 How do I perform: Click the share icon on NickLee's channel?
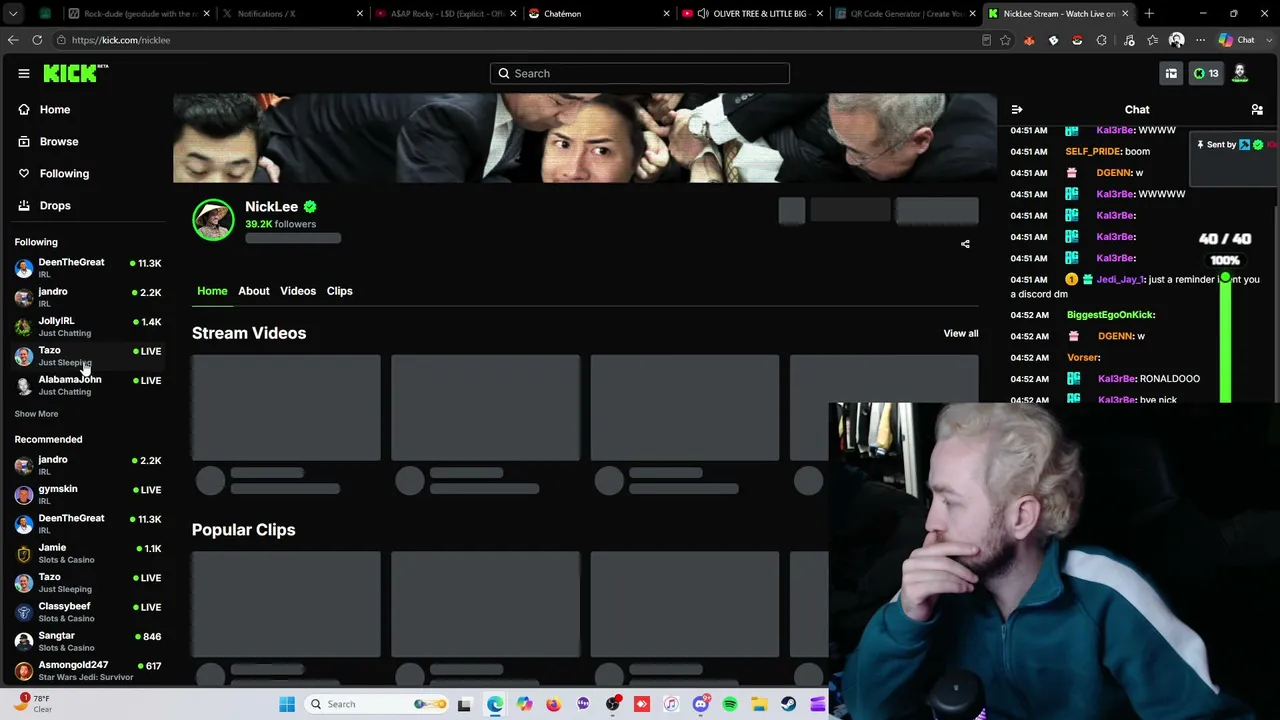point(965,244)
